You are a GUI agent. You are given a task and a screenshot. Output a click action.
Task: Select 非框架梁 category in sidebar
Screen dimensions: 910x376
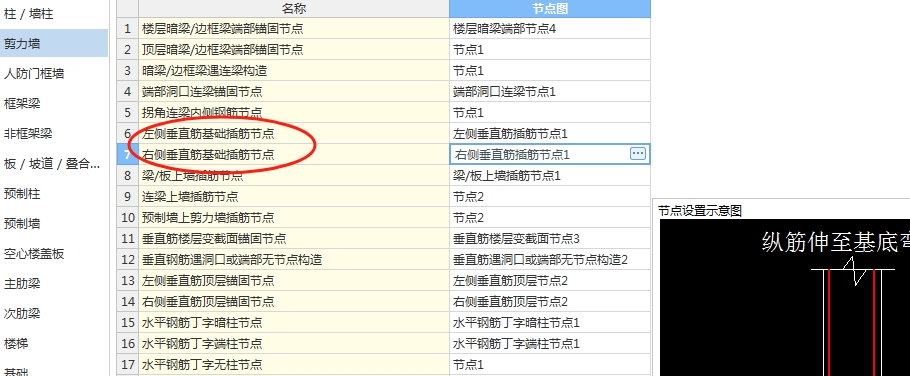point(28,133)
